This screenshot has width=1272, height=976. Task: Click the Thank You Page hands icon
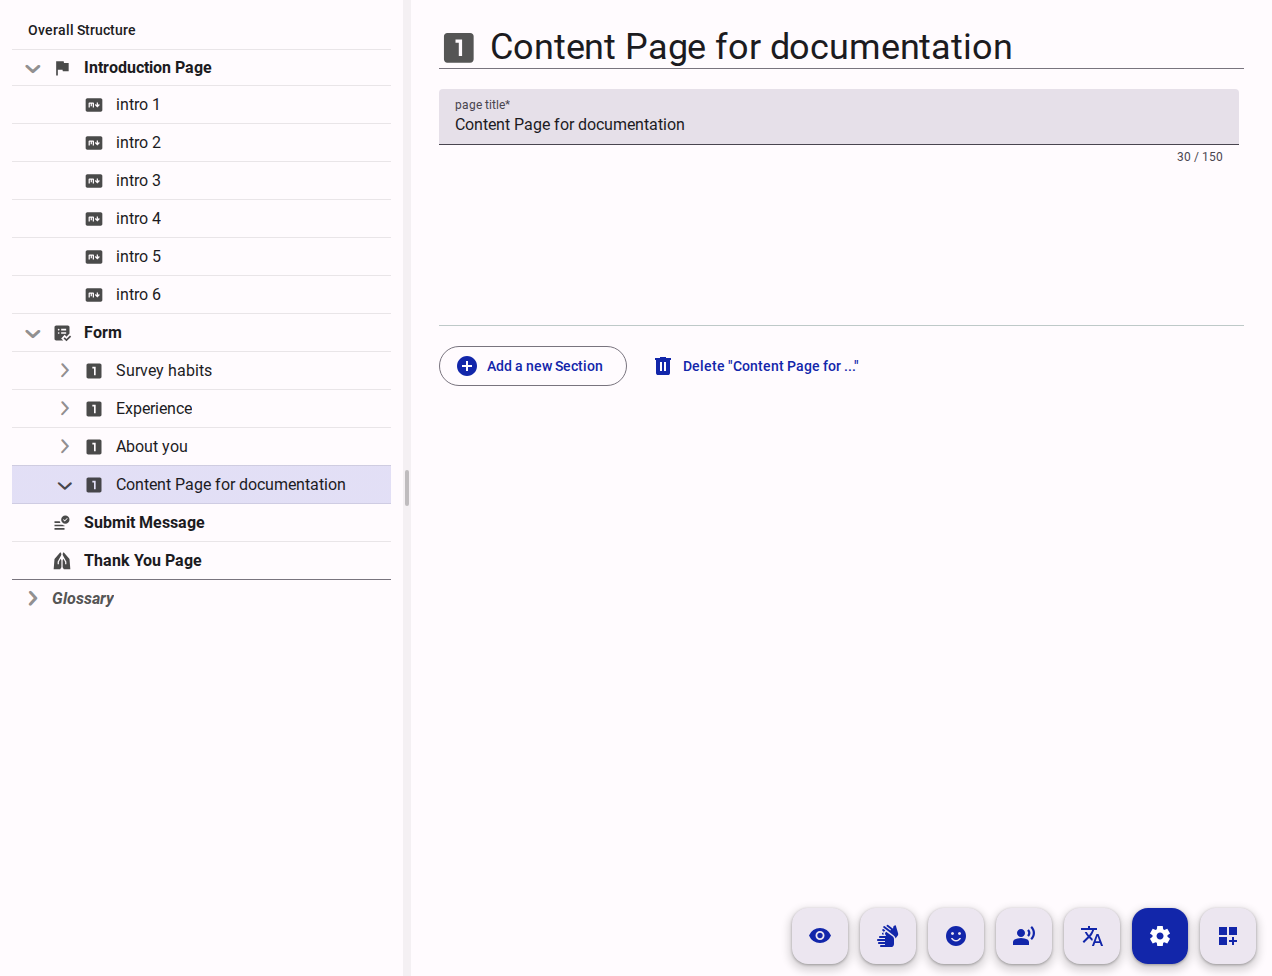[62, 561]
